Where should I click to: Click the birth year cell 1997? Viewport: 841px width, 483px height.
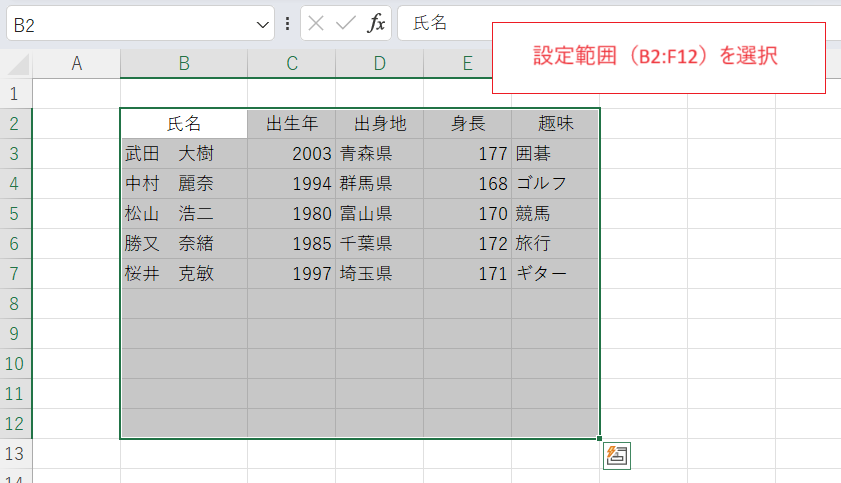pyautogui.click(x=292, y=274)
